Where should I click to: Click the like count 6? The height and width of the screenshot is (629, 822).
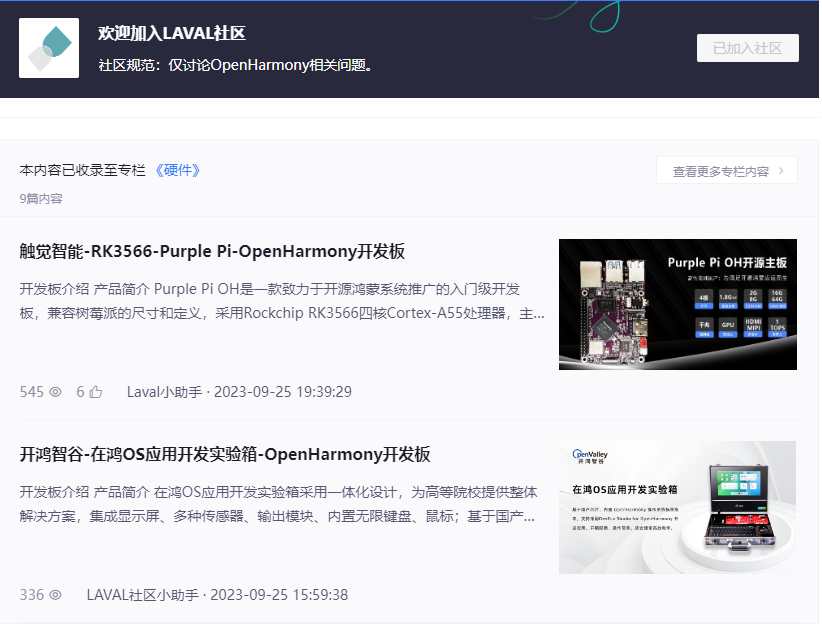coord(78,391)
